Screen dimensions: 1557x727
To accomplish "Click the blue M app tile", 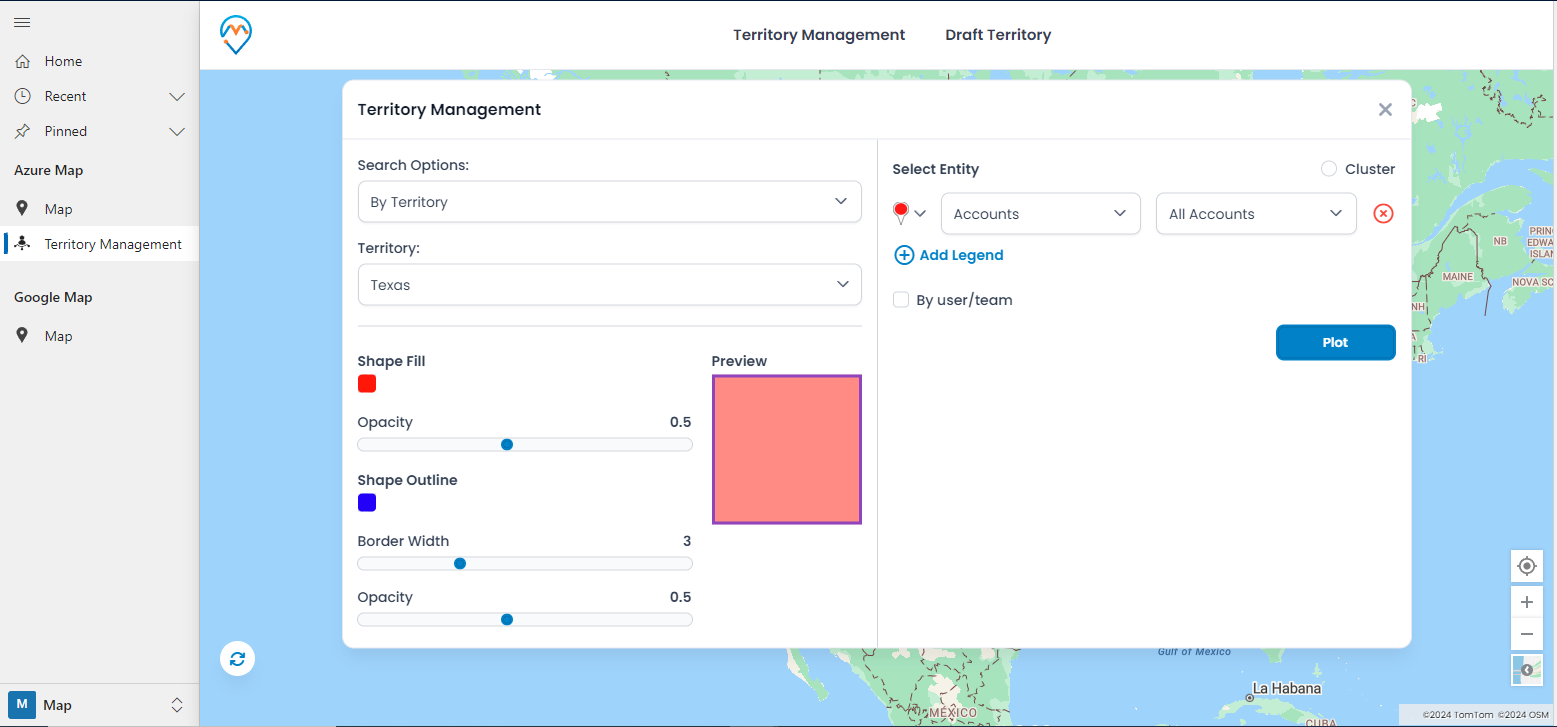I will coord(22,705).
